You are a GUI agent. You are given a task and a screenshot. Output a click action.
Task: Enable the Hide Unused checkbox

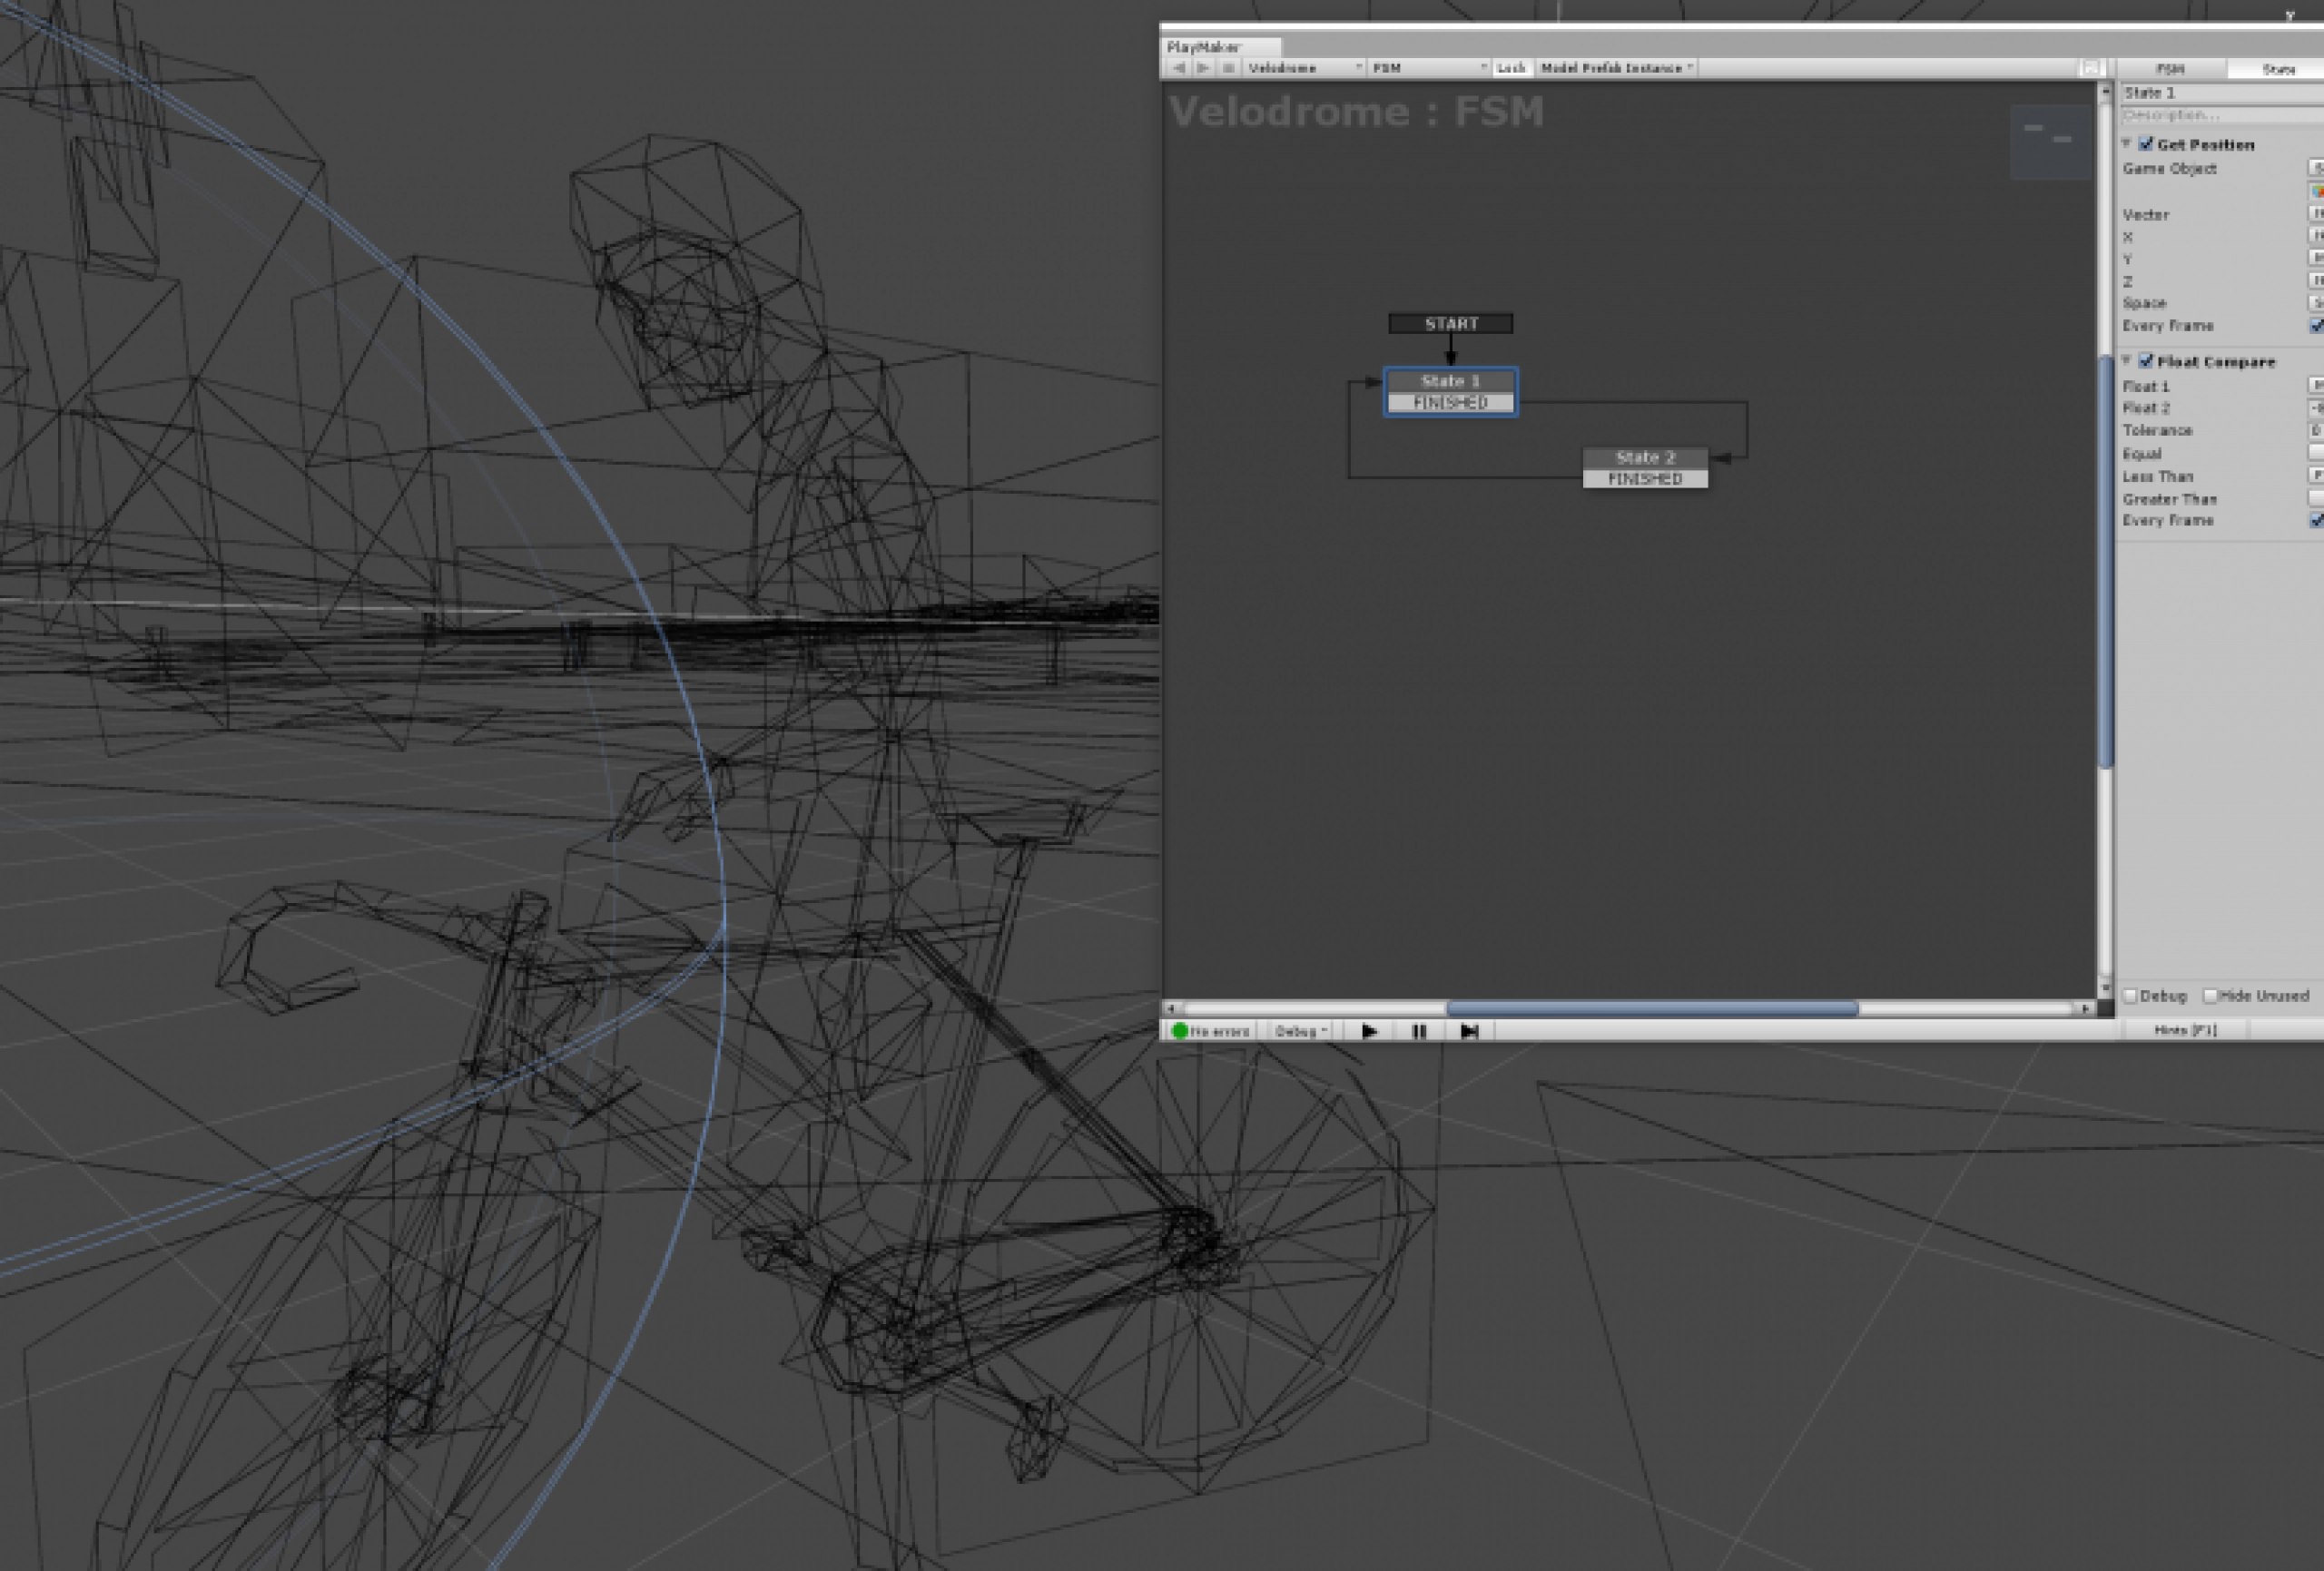pyautogui.click(x=2211, y=996)
